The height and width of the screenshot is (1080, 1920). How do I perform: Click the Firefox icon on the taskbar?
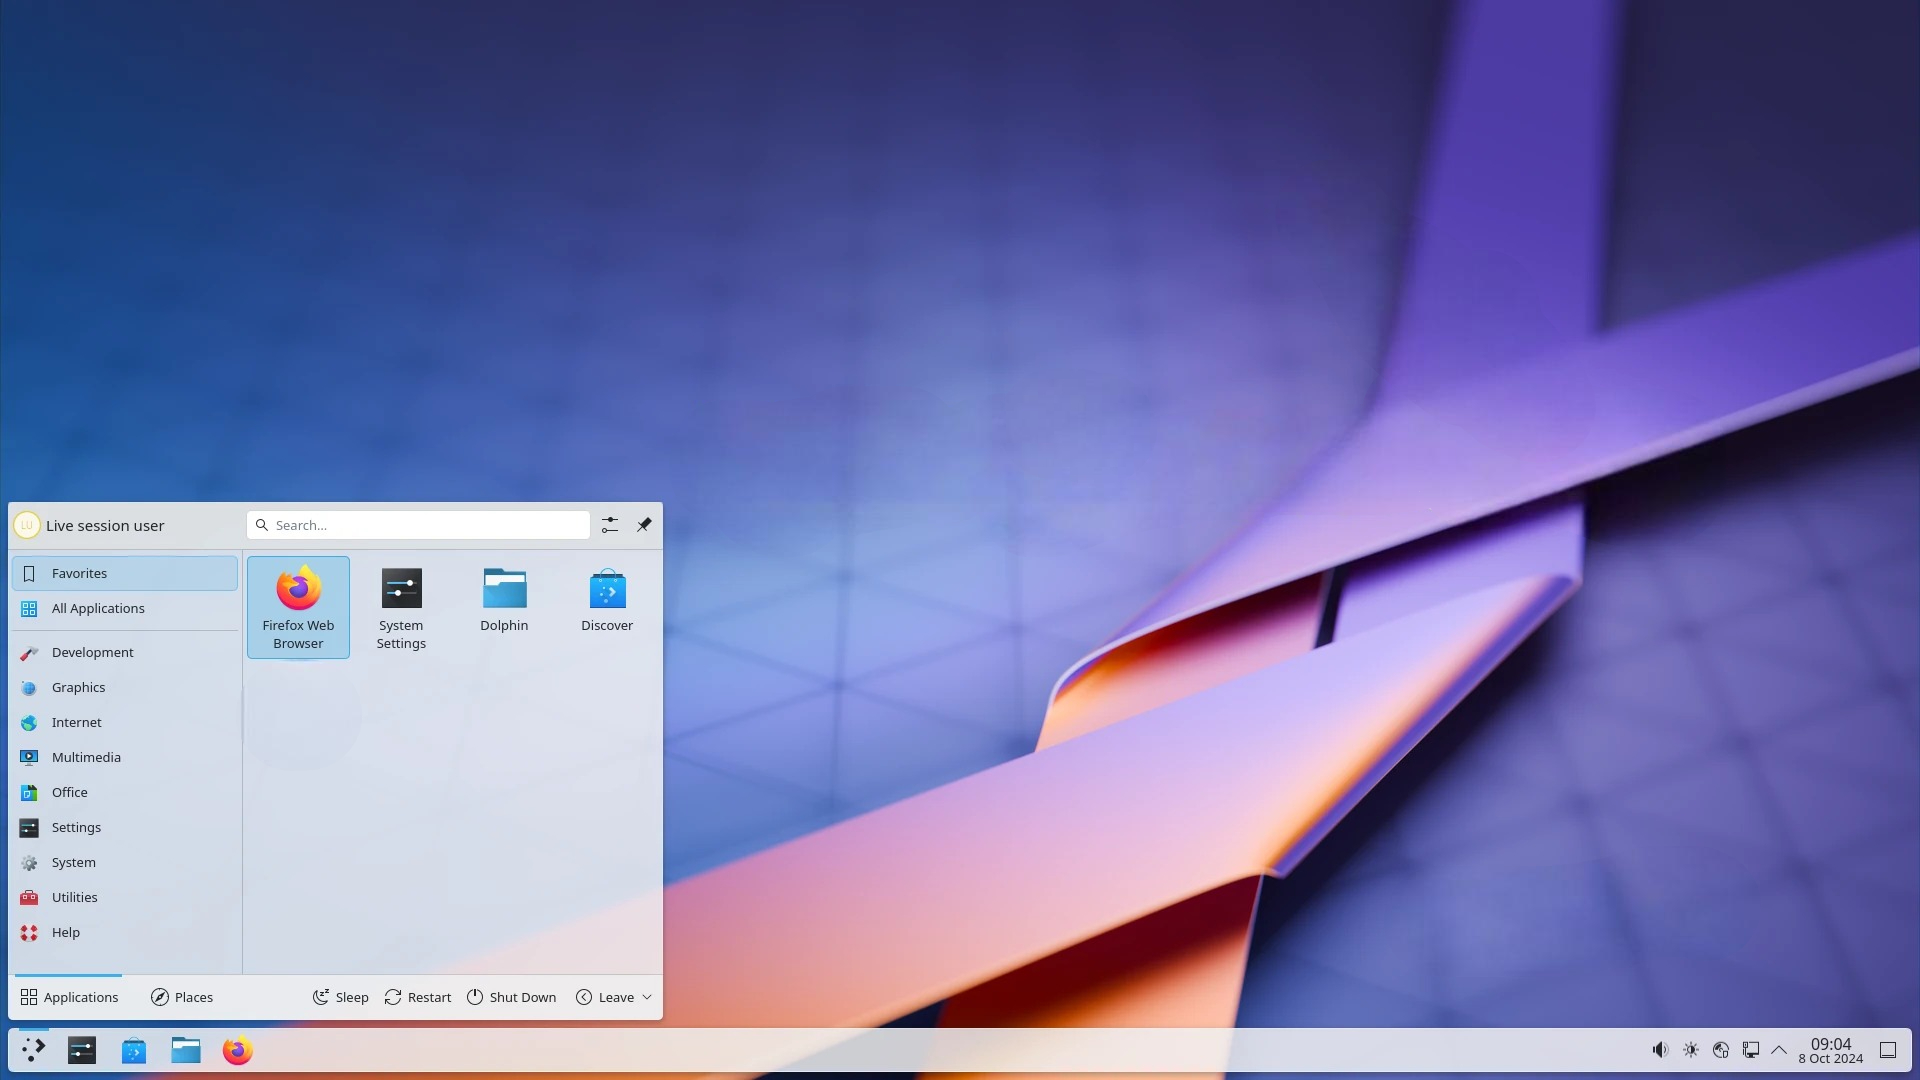238,1051
